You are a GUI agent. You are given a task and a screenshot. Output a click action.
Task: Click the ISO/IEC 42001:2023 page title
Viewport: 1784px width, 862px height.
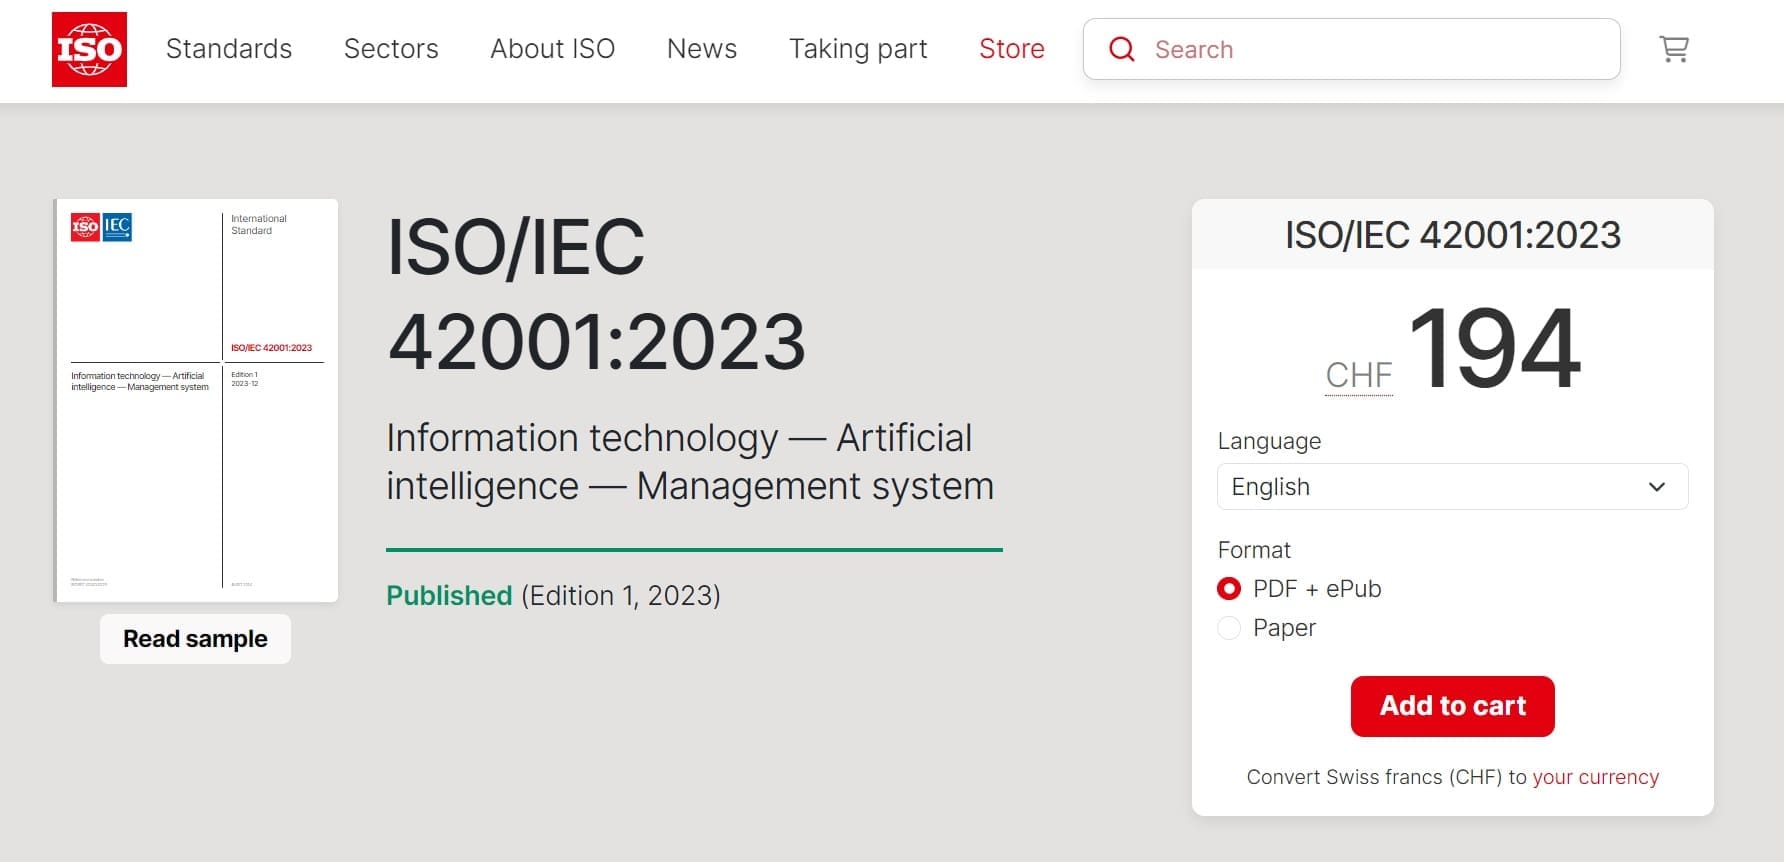[x=596, y=294]
